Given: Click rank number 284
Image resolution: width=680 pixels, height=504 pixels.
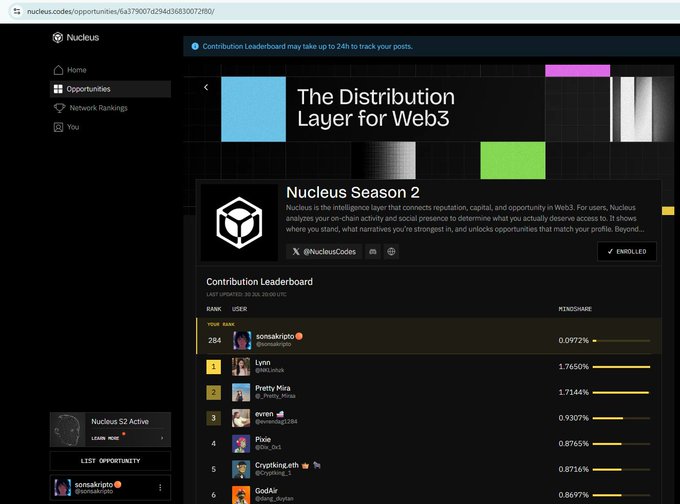Looking at the screenshot, I should [215, 340].
